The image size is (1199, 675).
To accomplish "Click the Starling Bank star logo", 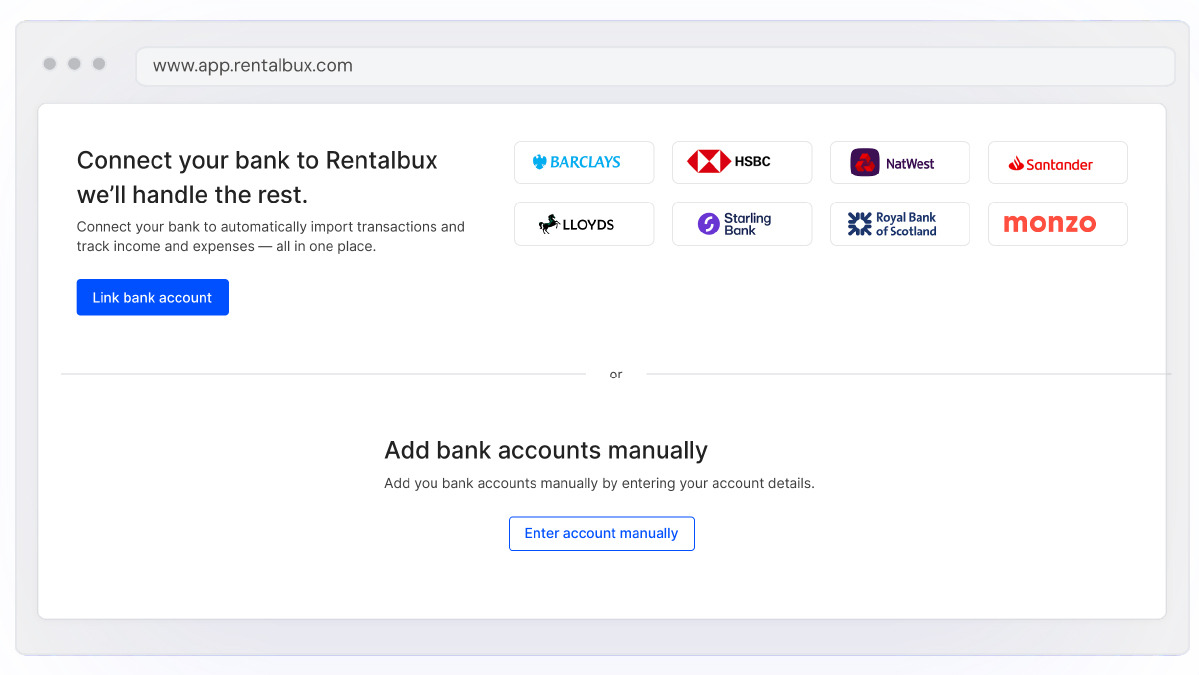I will pos(709,223).
